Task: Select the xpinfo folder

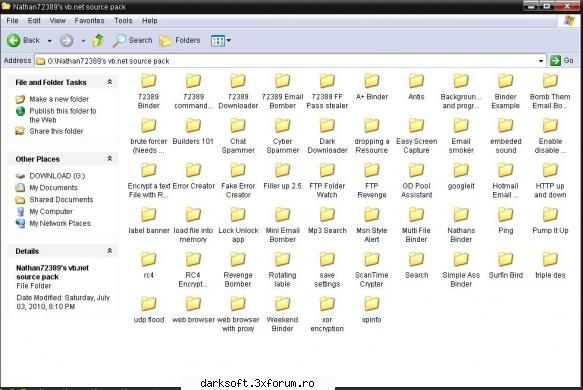Action: tap(372, 310)
